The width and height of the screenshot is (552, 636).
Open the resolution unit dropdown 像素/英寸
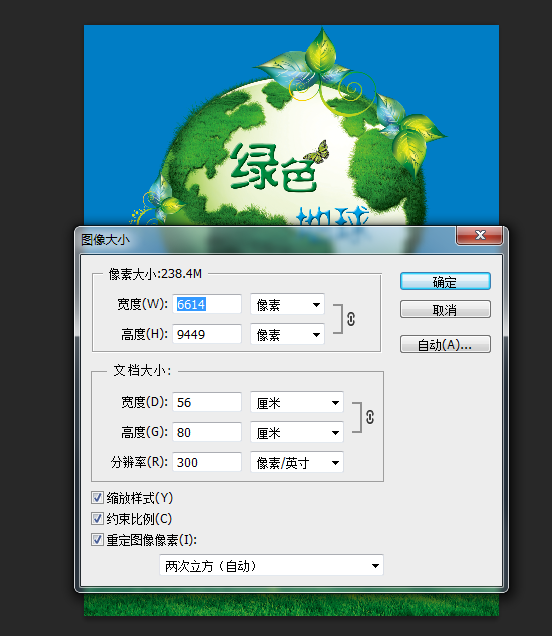click(x=297, y=462)
